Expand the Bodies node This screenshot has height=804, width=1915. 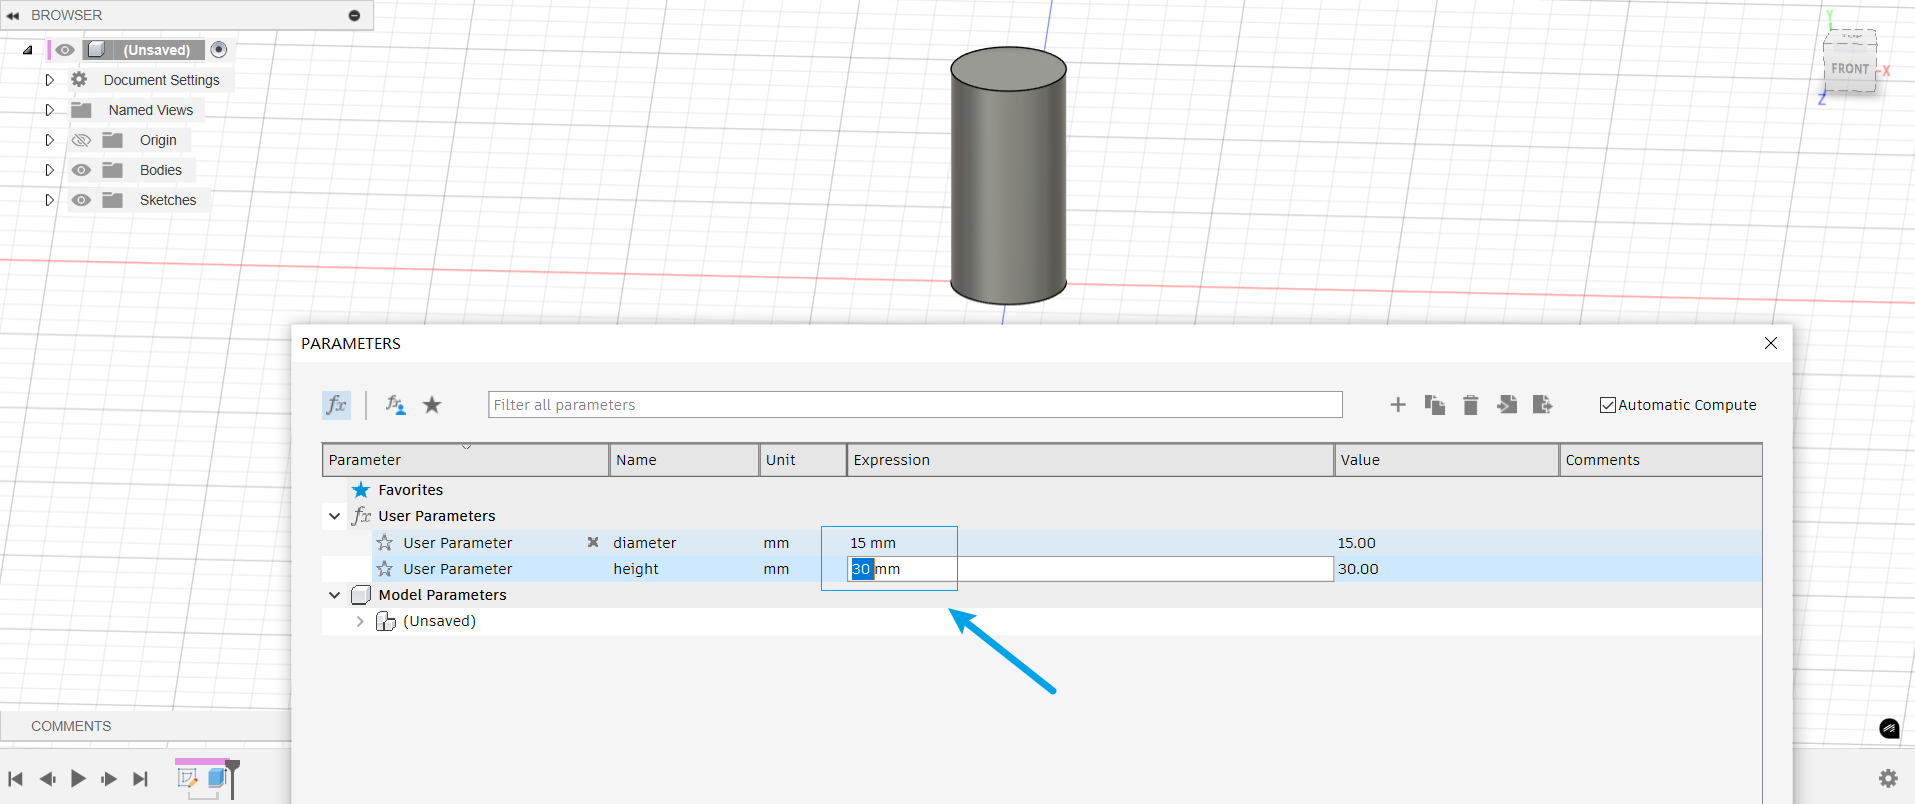(49, 170)
